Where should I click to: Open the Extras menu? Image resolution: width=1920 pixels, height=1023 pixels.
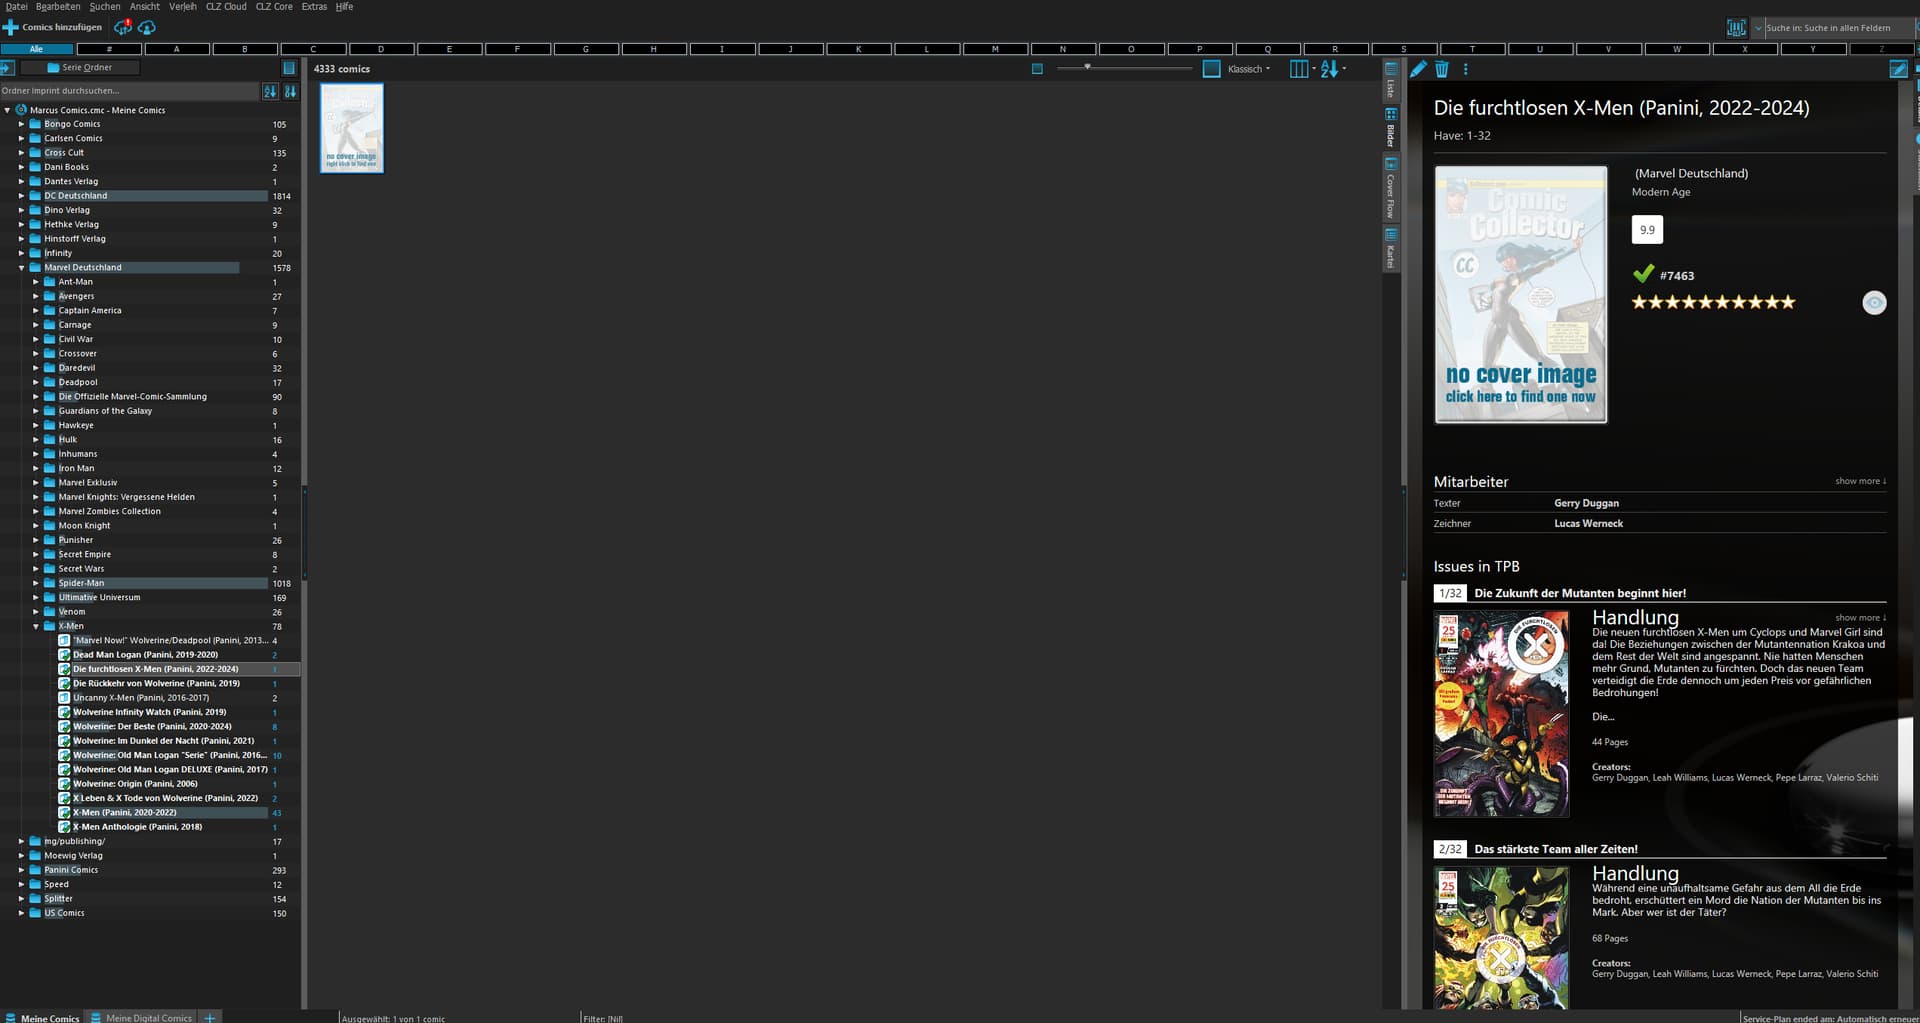[314, 6]
